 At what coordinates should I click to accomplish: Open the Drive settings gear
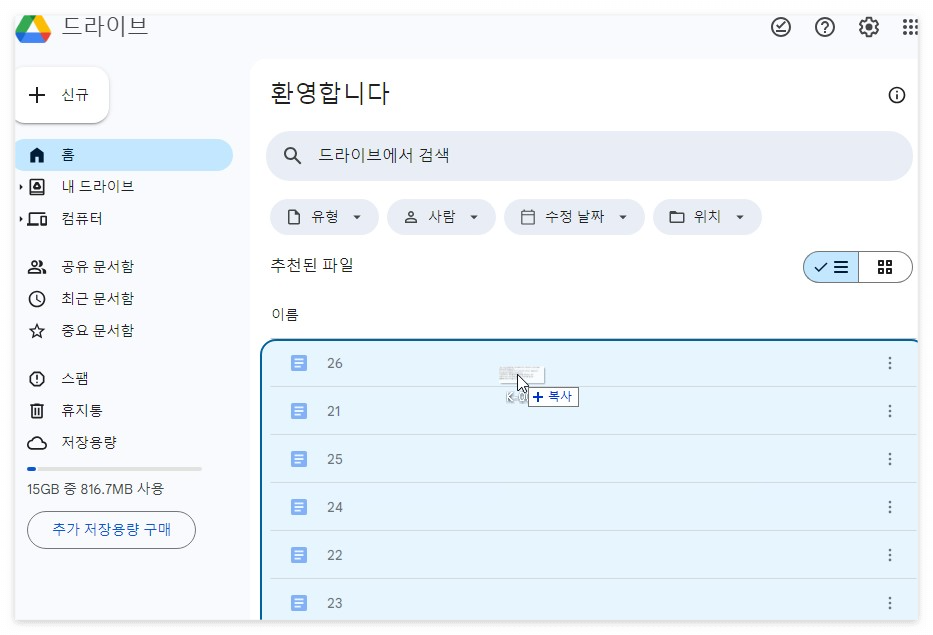[x=866, y=27]
